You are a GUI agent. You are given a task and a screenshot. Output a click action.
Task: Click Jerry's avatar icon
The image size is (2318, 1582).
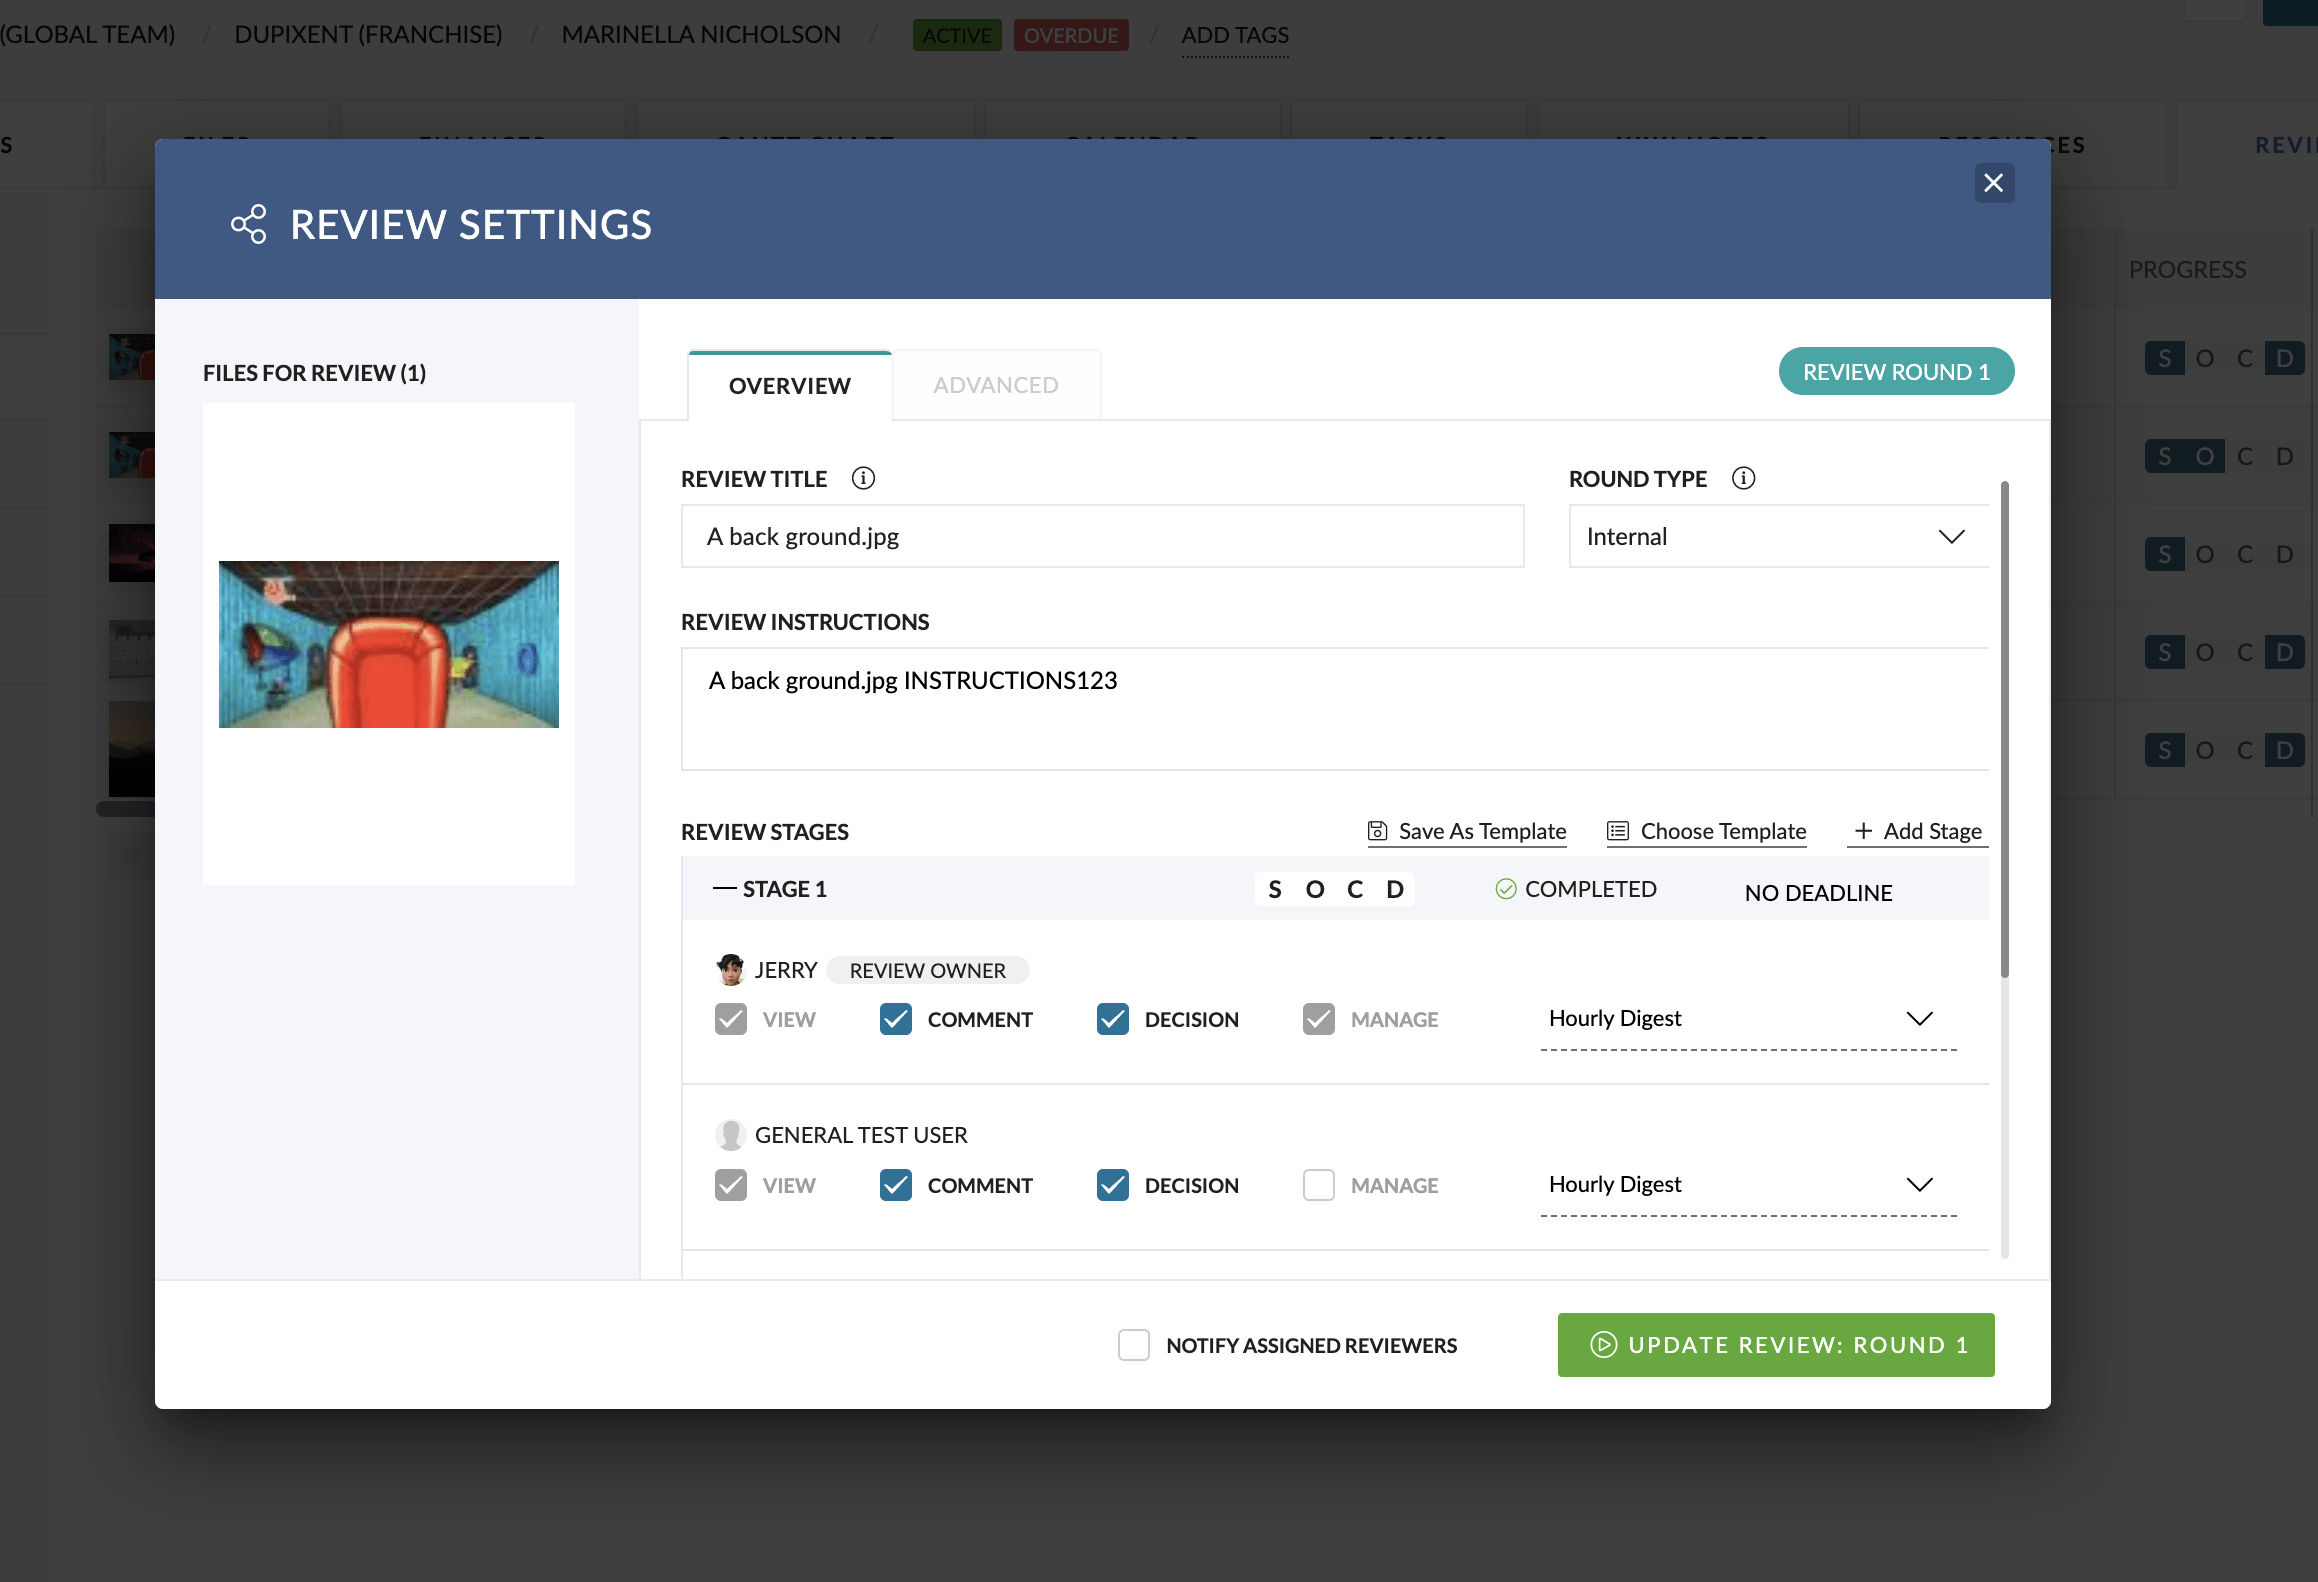(730, 969)
